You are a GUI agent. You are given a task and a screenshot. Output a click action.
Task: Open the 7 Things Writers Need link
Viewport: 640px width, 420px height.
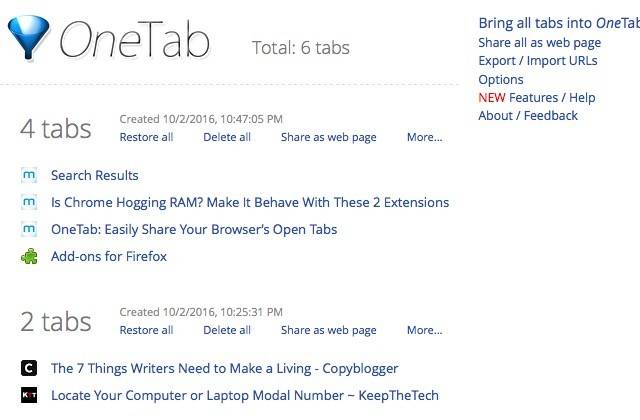click(x=224, y=369)
